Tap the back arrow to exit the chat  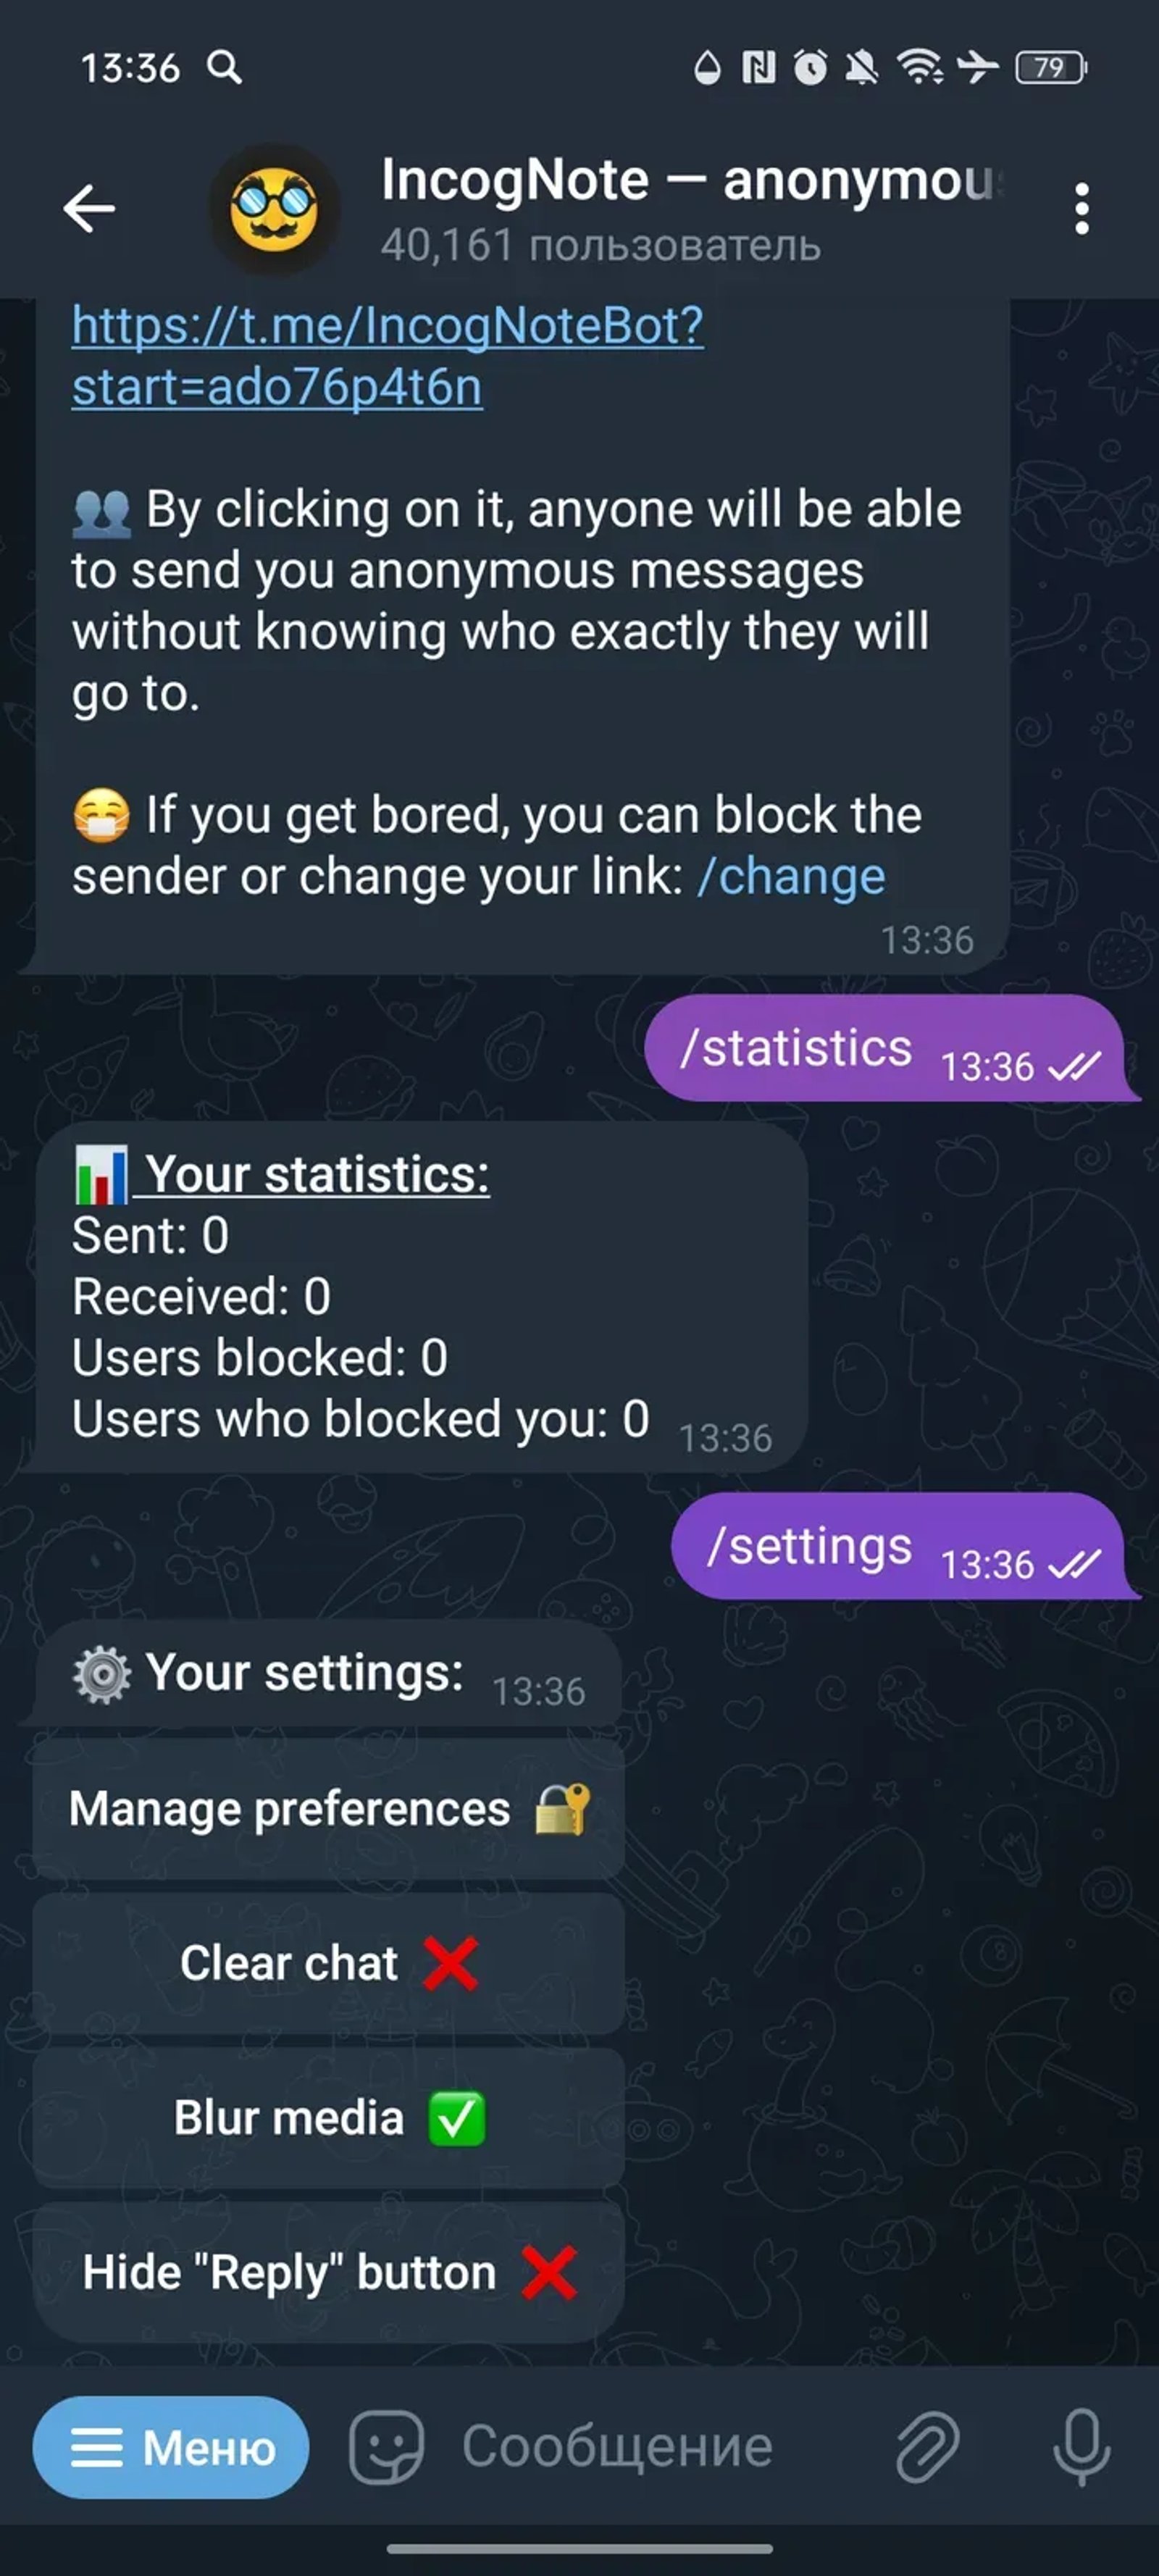pos(88,207)
